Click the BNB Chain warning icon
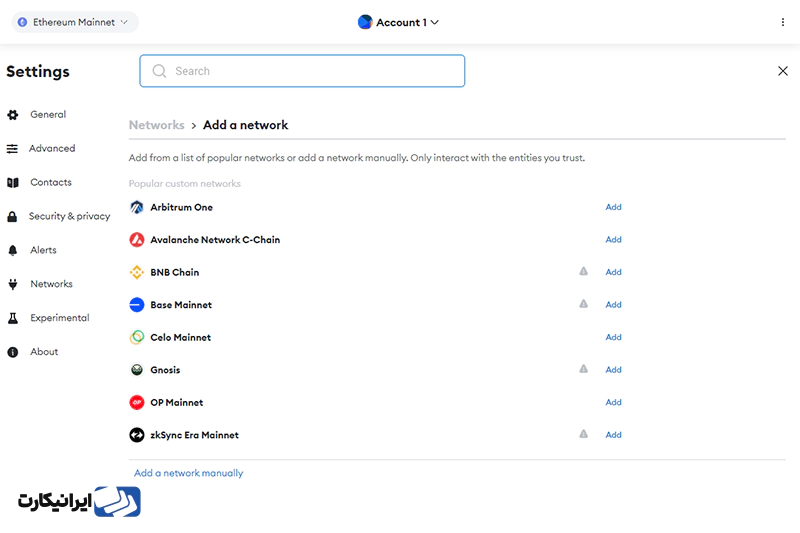The image size is (800, 533). (x=584, y=271)
